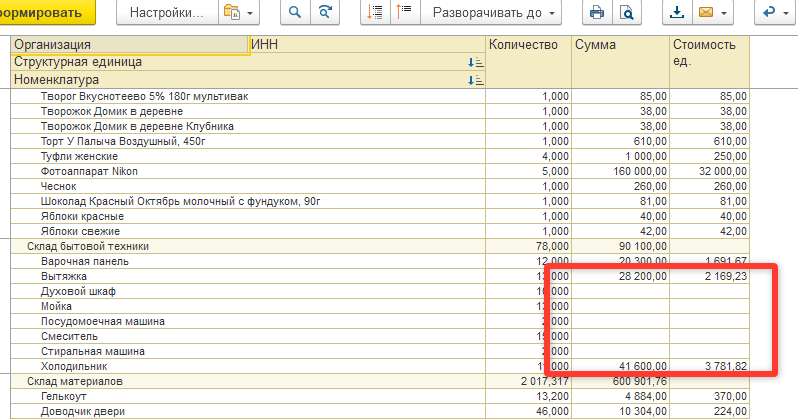Click the 32 000,00 unit cost cell
The width and height of the screenshot is (798, 419).
pyautogui.click(x=709, y=171)
